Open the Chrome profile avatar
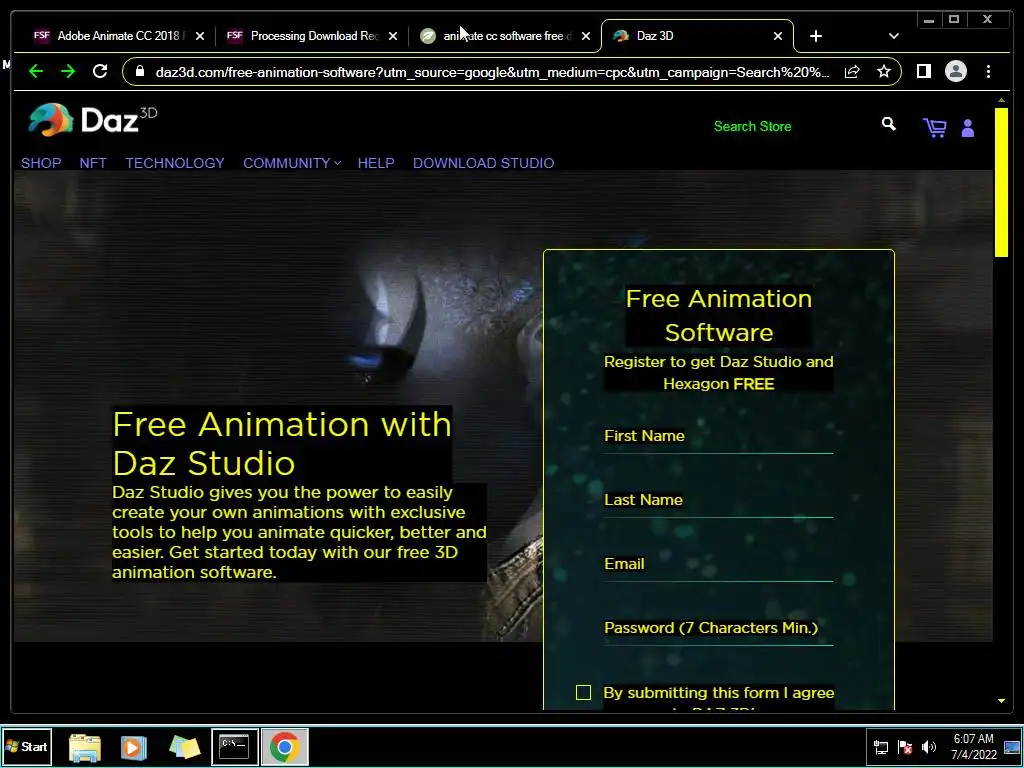This screenshot has height=768, width=1024. [955, 71]
